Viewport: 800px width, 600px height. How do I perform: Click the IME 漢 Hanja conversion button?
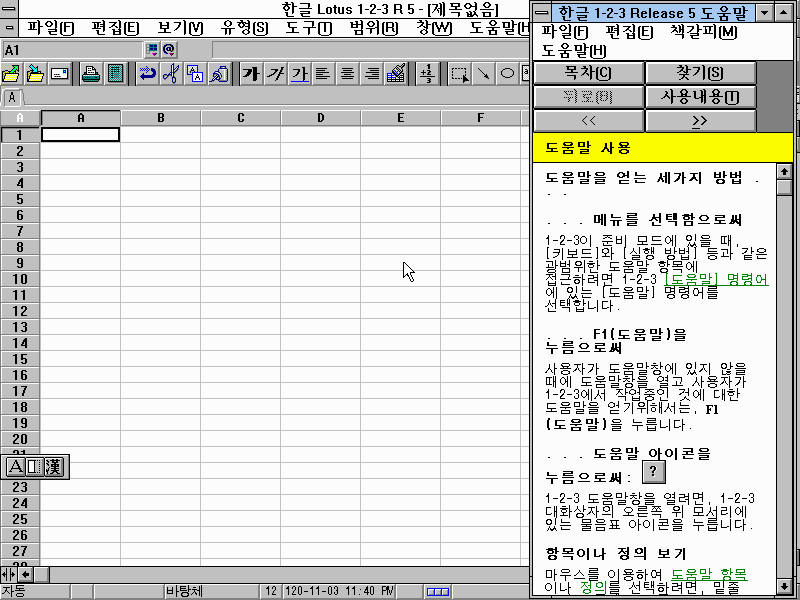click(53, 467)
